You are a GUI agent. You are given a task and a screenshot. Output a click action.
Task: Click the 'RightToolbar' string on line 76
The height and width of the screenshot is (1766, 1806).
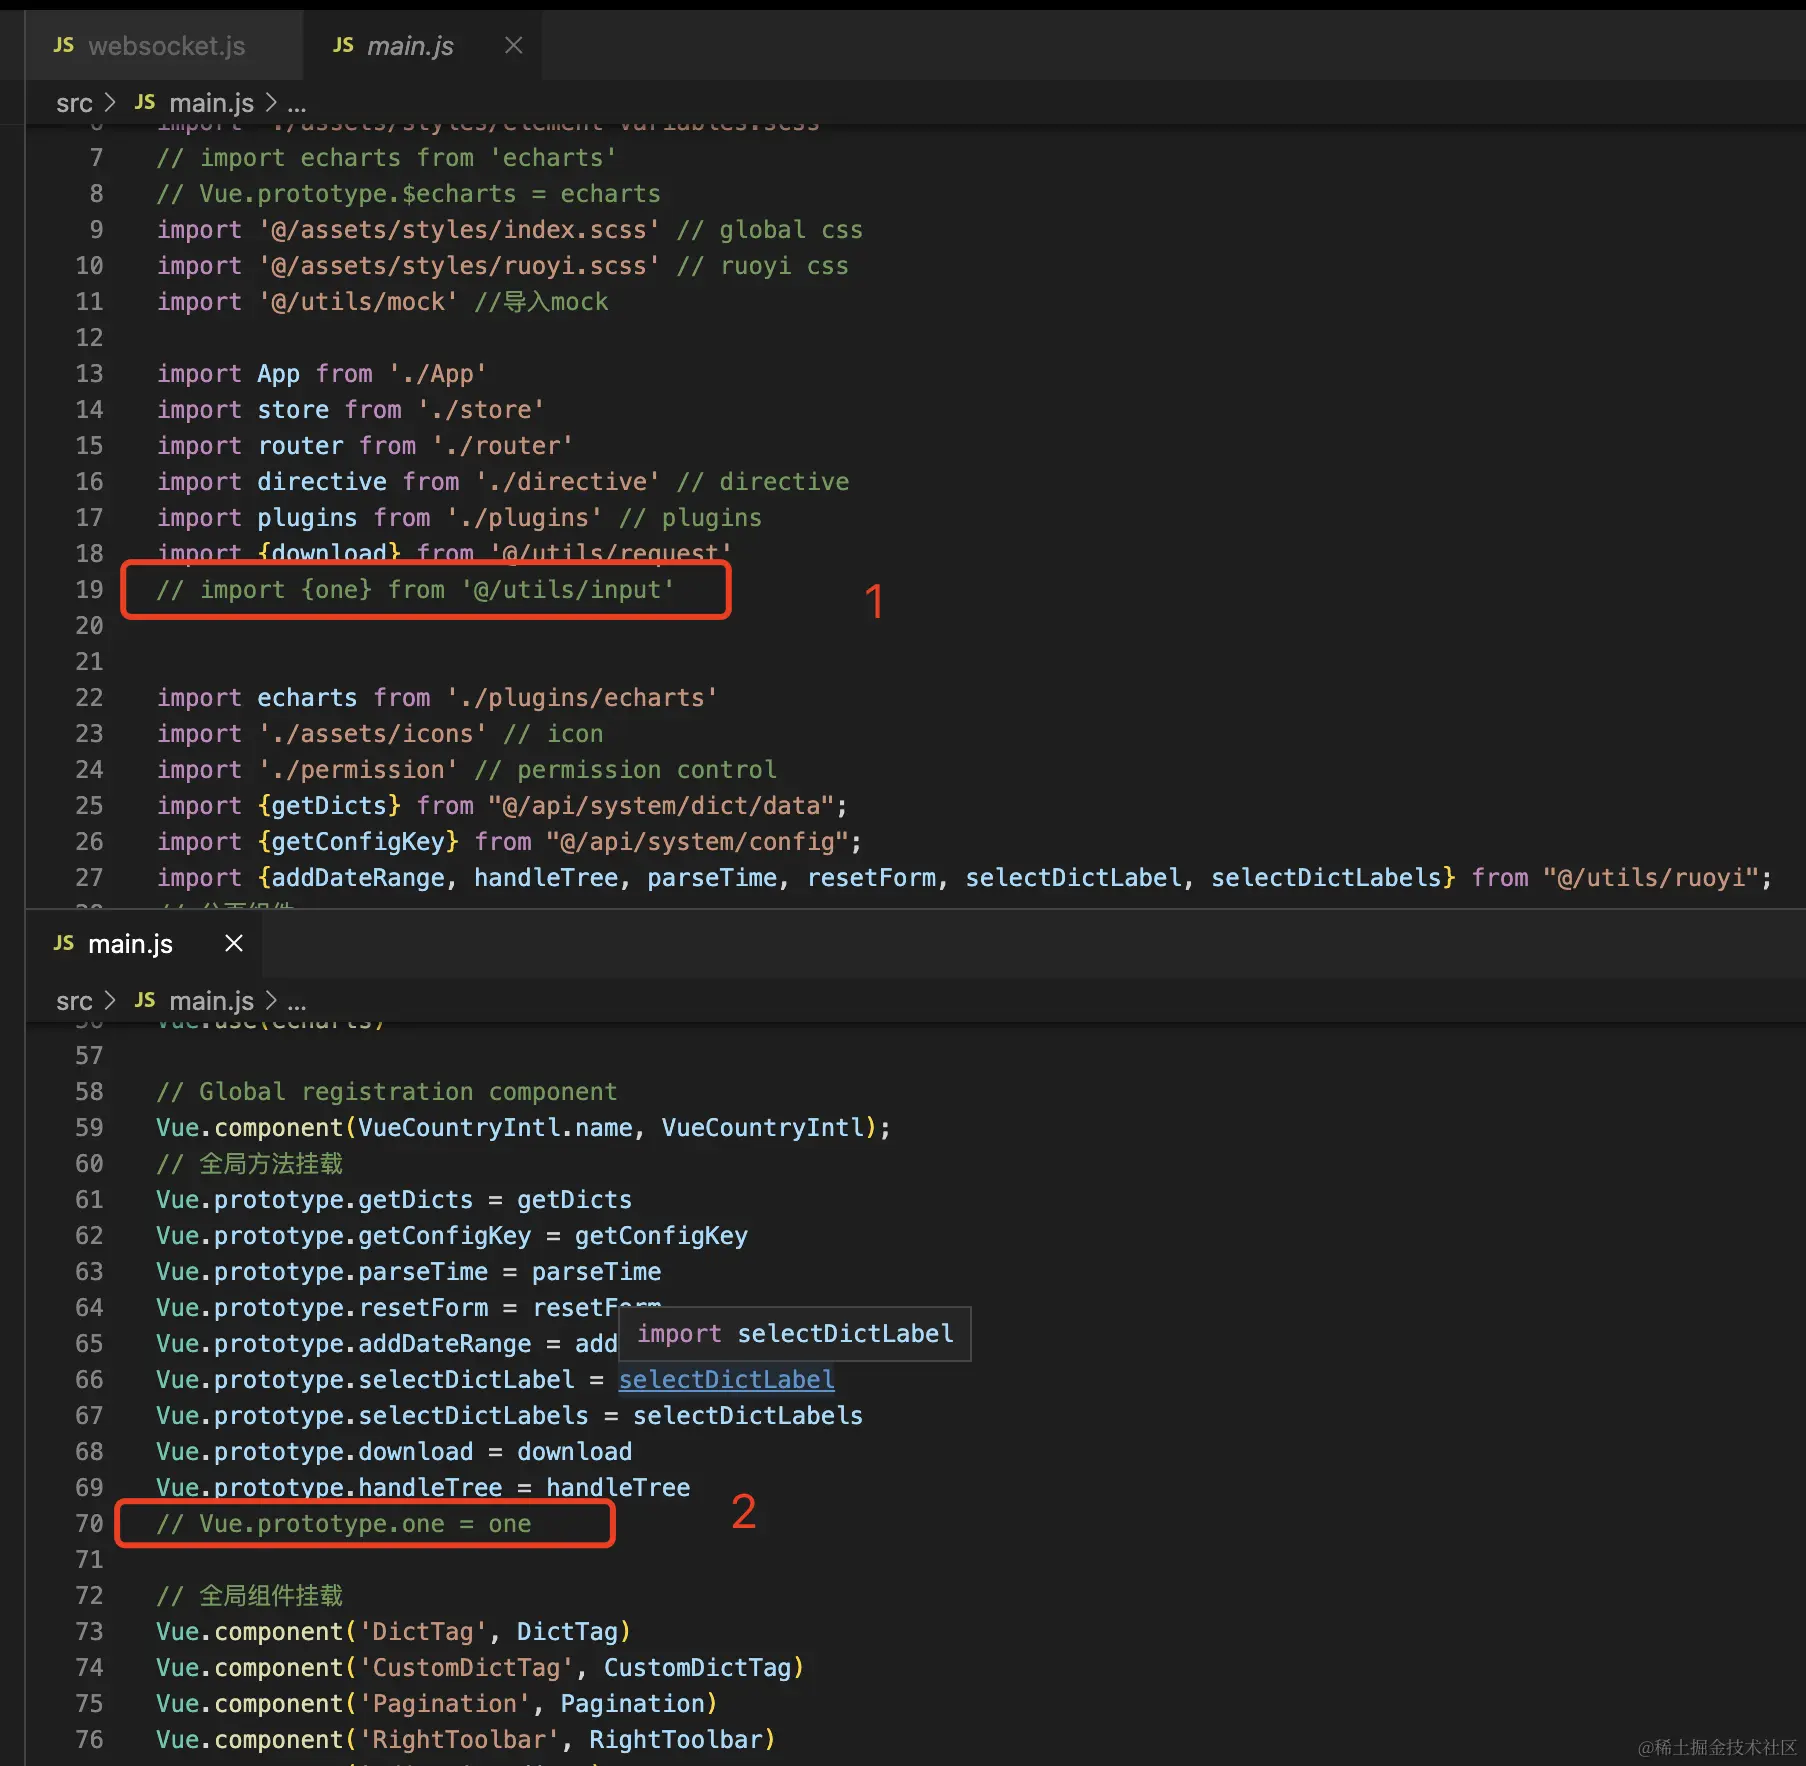point(459,1740)
